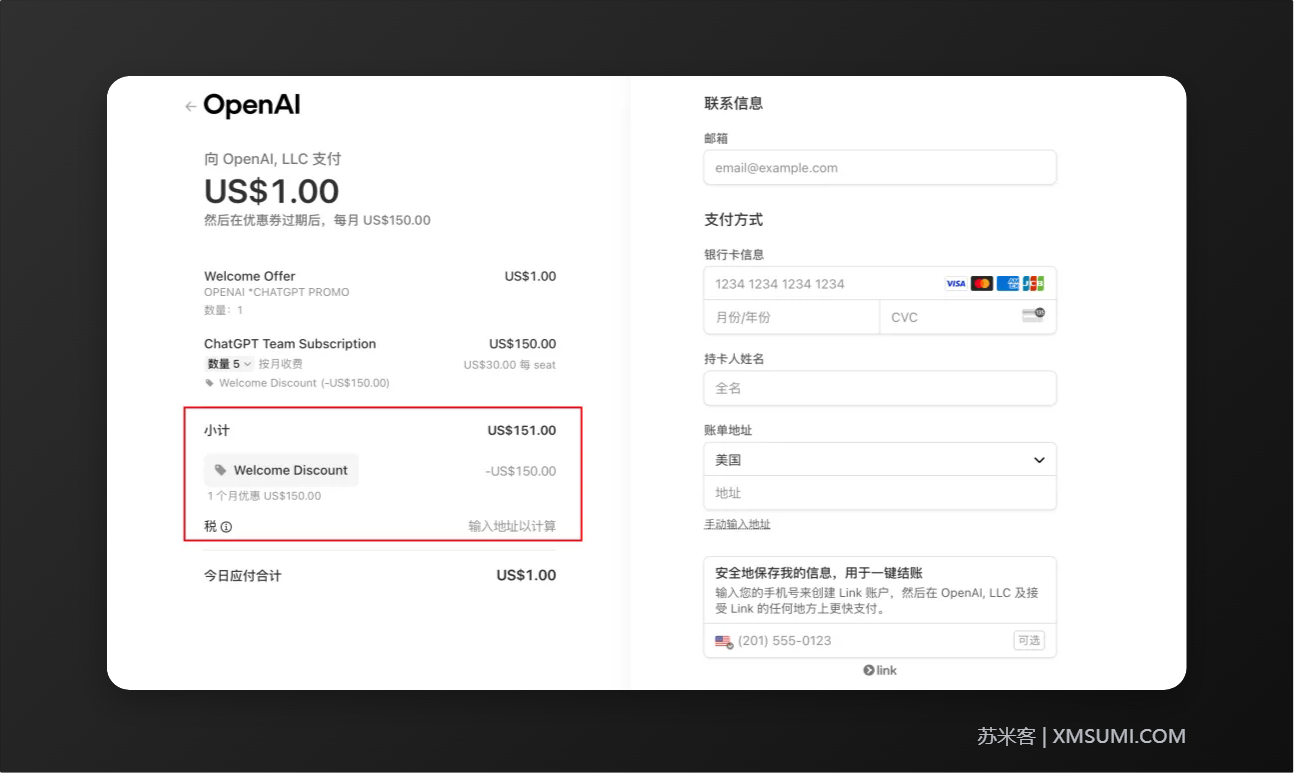Click the 输入地址以计算 tax text
This screenshot has height=773, width=1294.
pos(512,526)
